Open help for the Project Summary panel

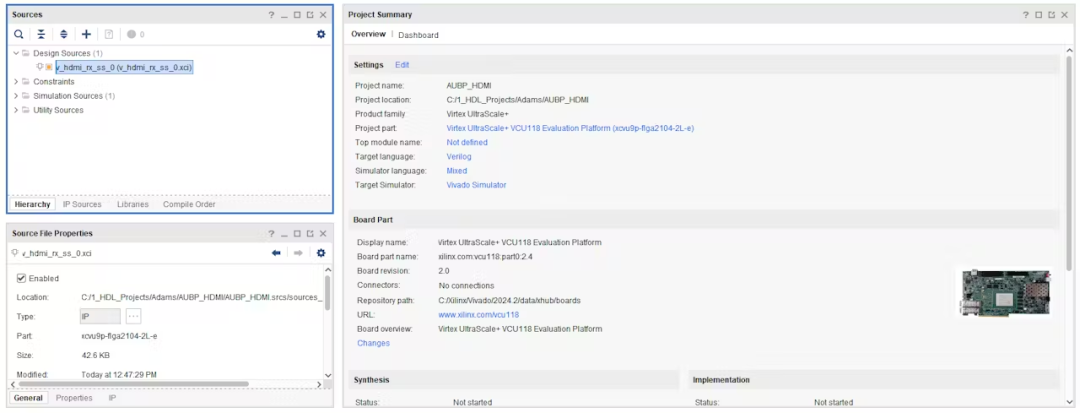click(x=1026, y=14)
